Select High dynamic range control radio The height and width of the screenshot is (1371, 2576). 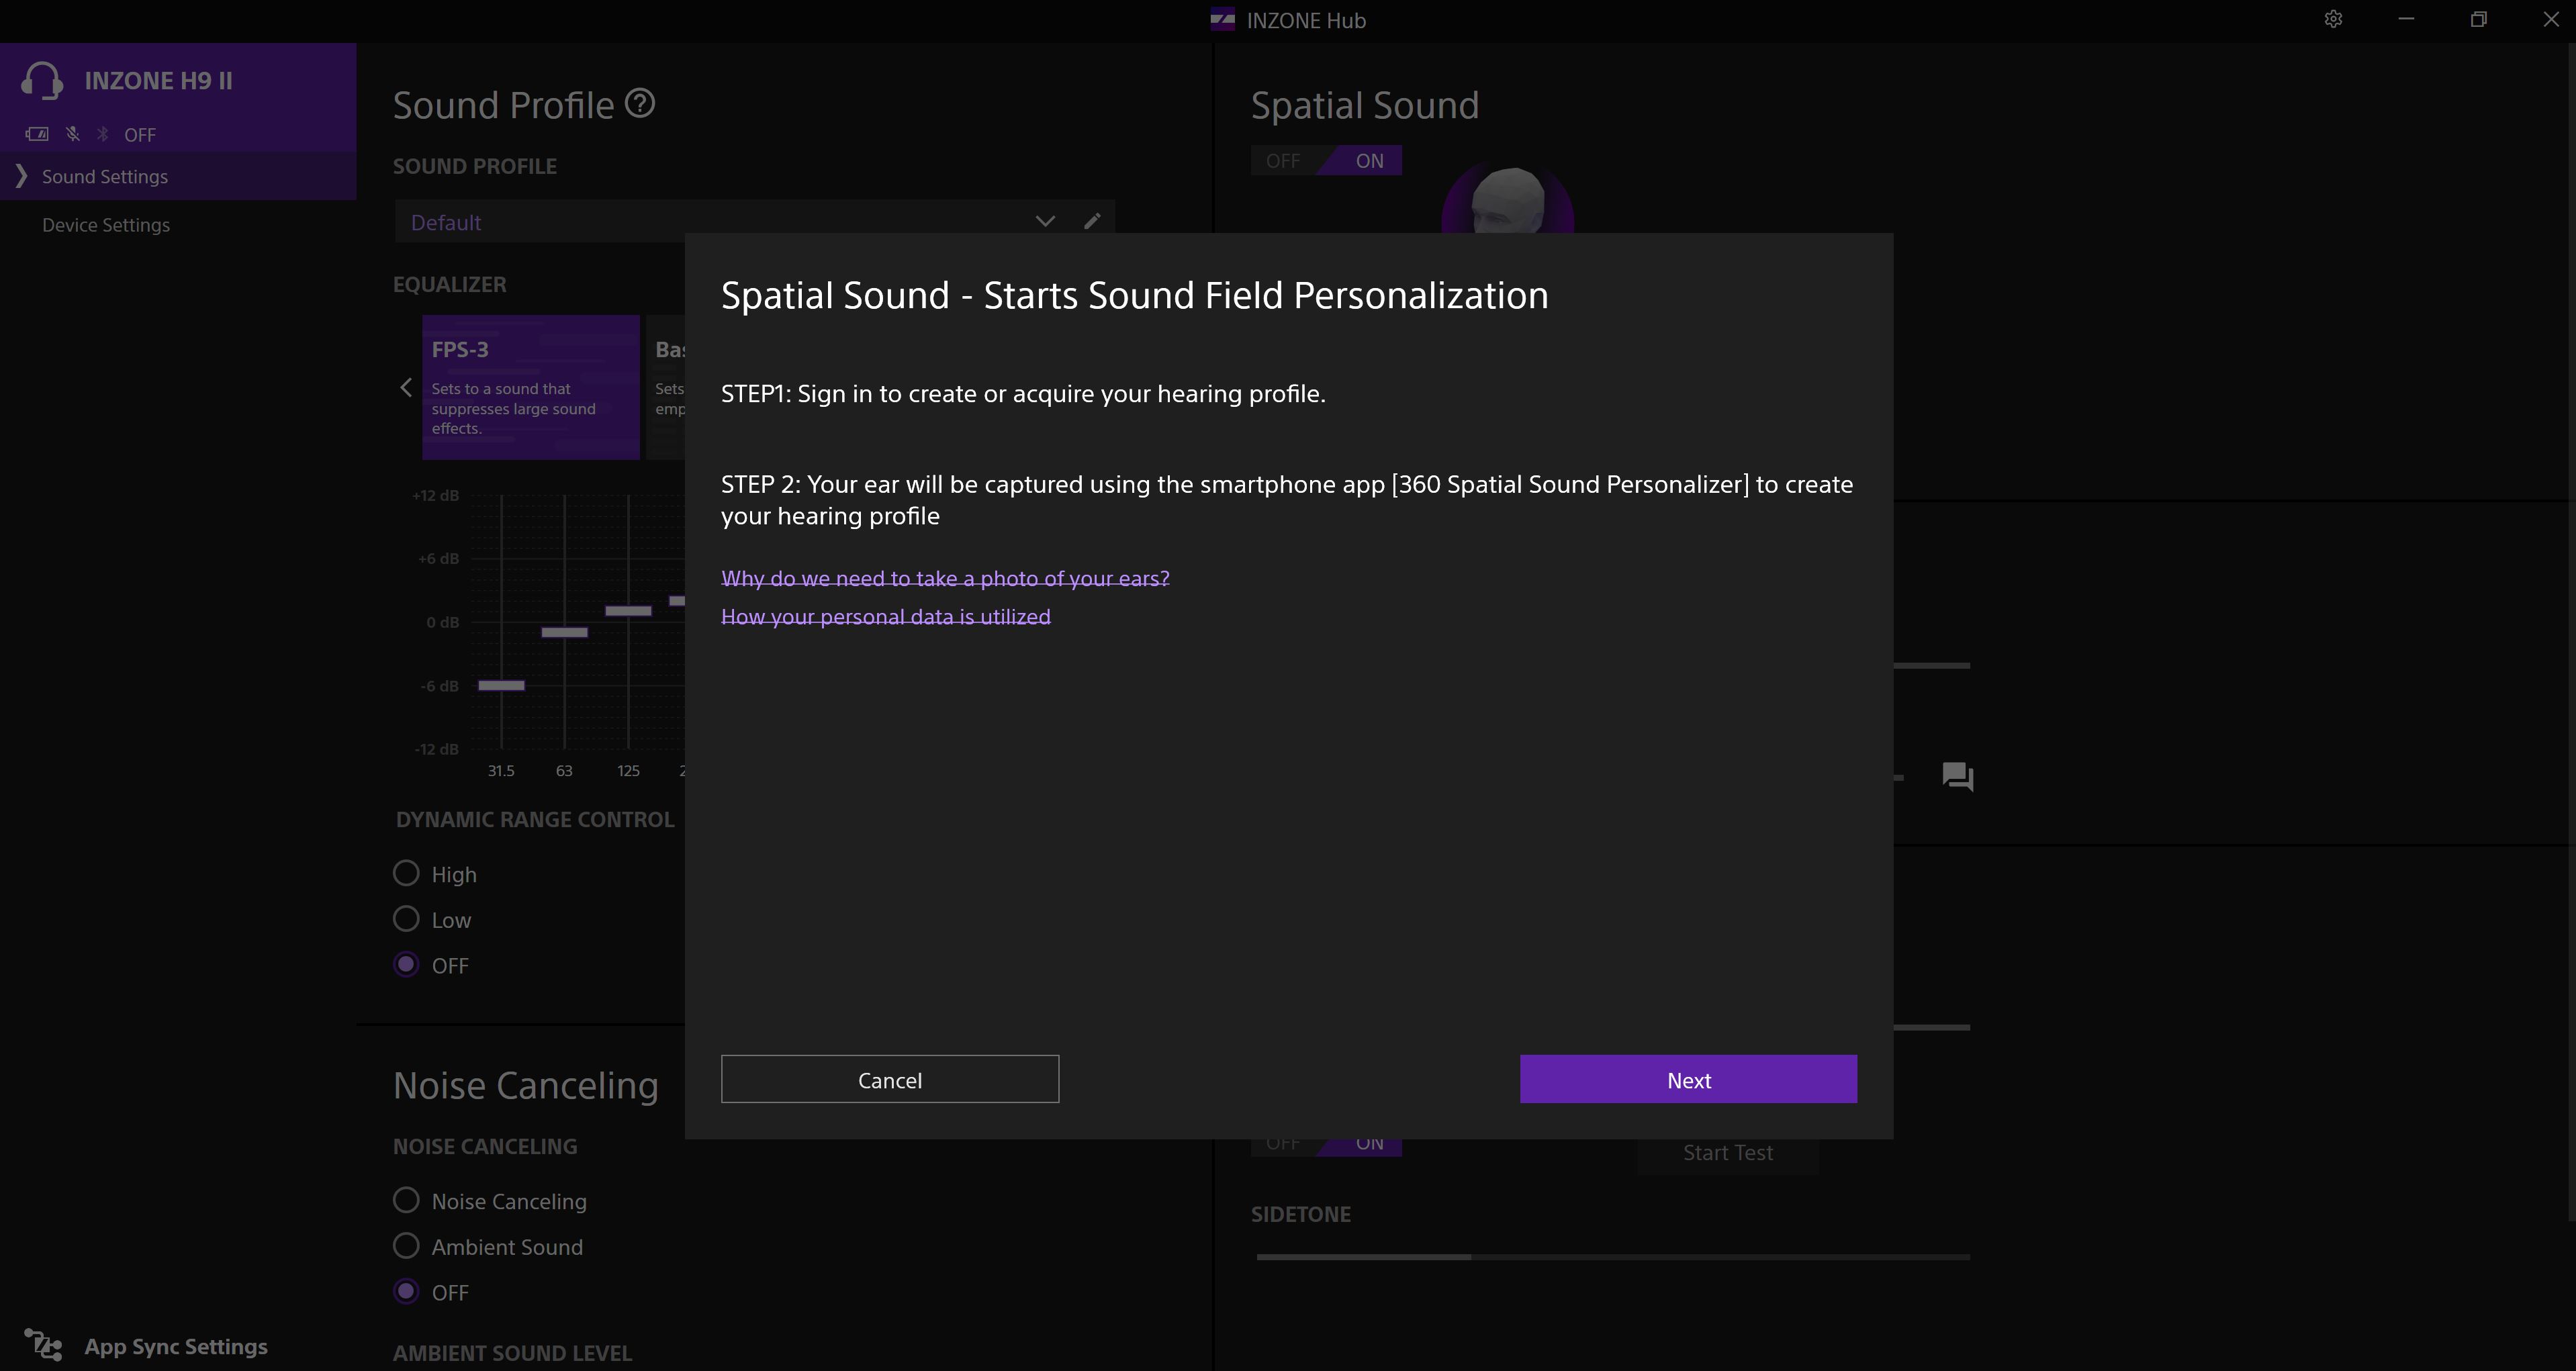pos(406,874)
